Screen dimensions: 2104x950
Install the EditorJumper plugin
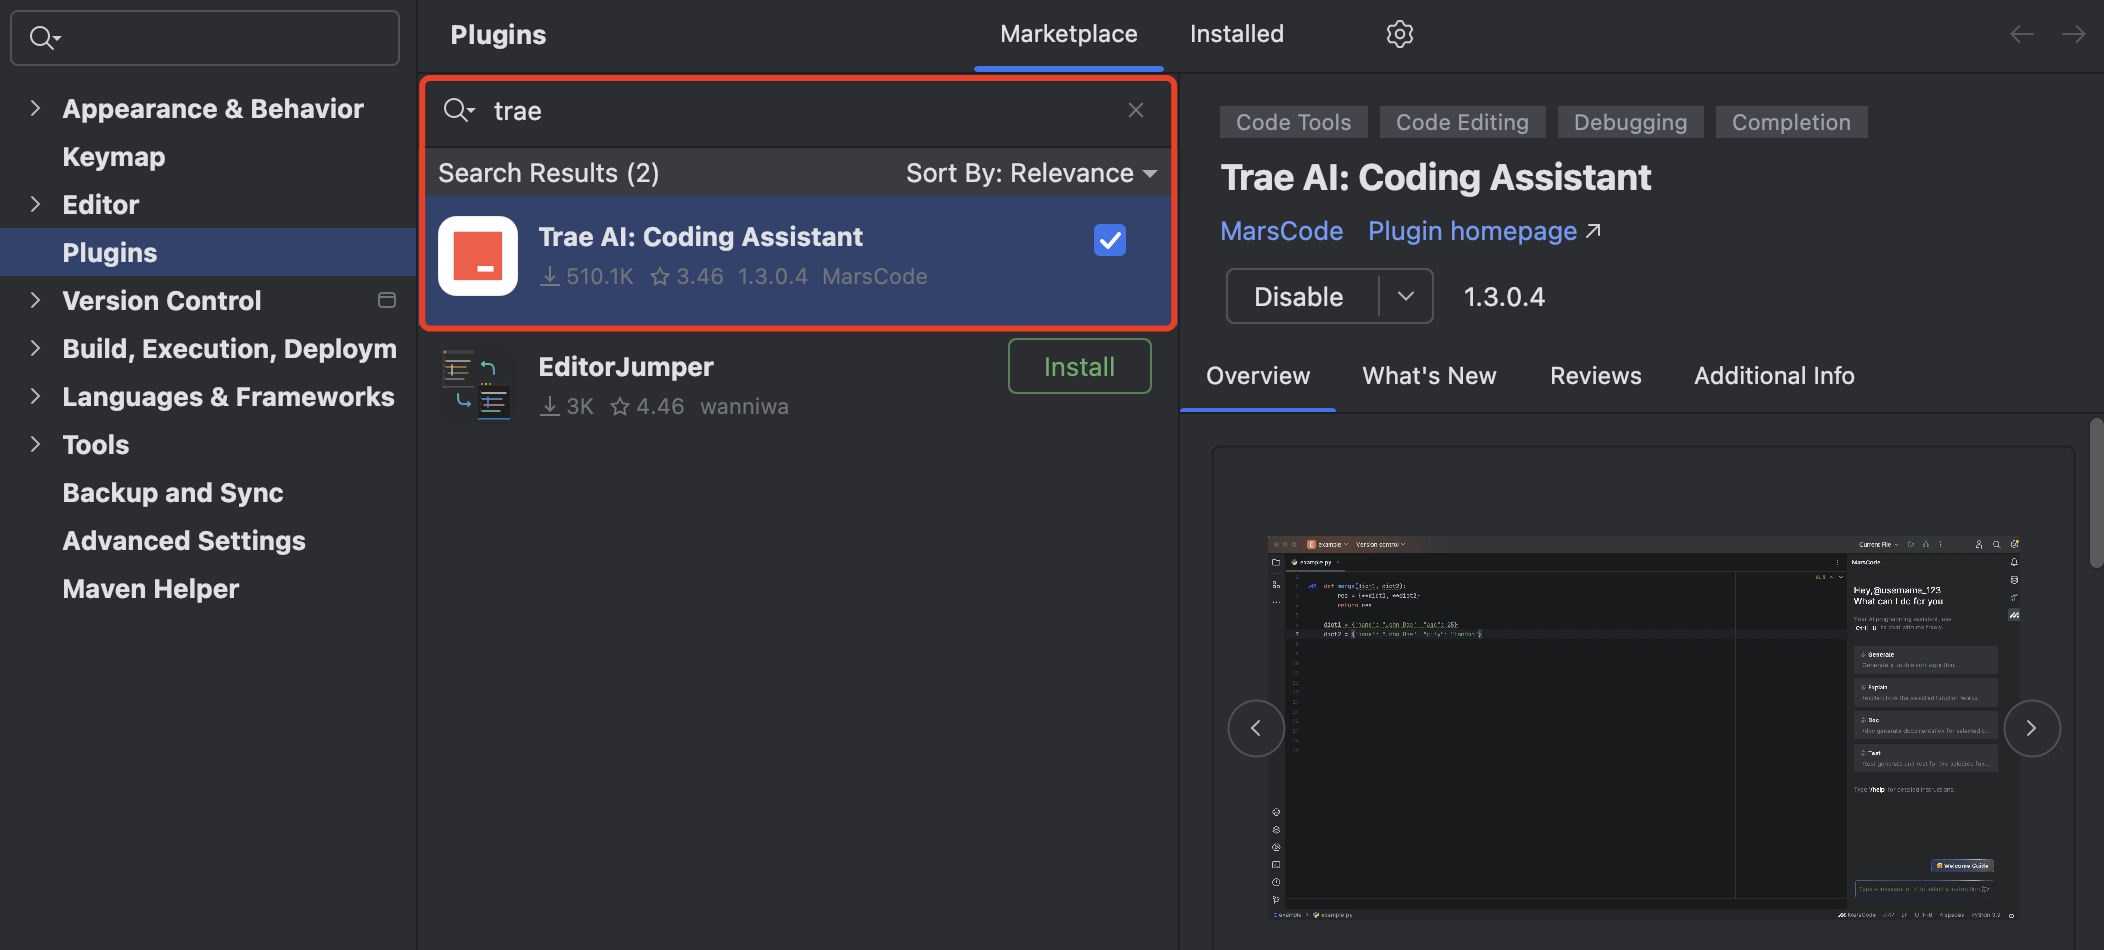coord(1079,367)
